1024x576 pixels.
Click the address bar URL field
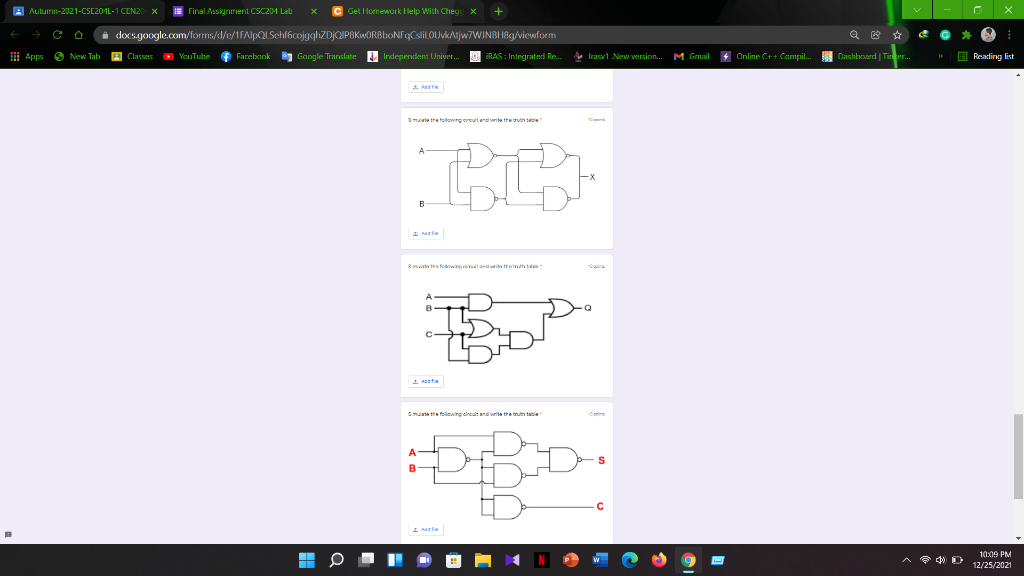pyautogui.click(x=470, y=35)
